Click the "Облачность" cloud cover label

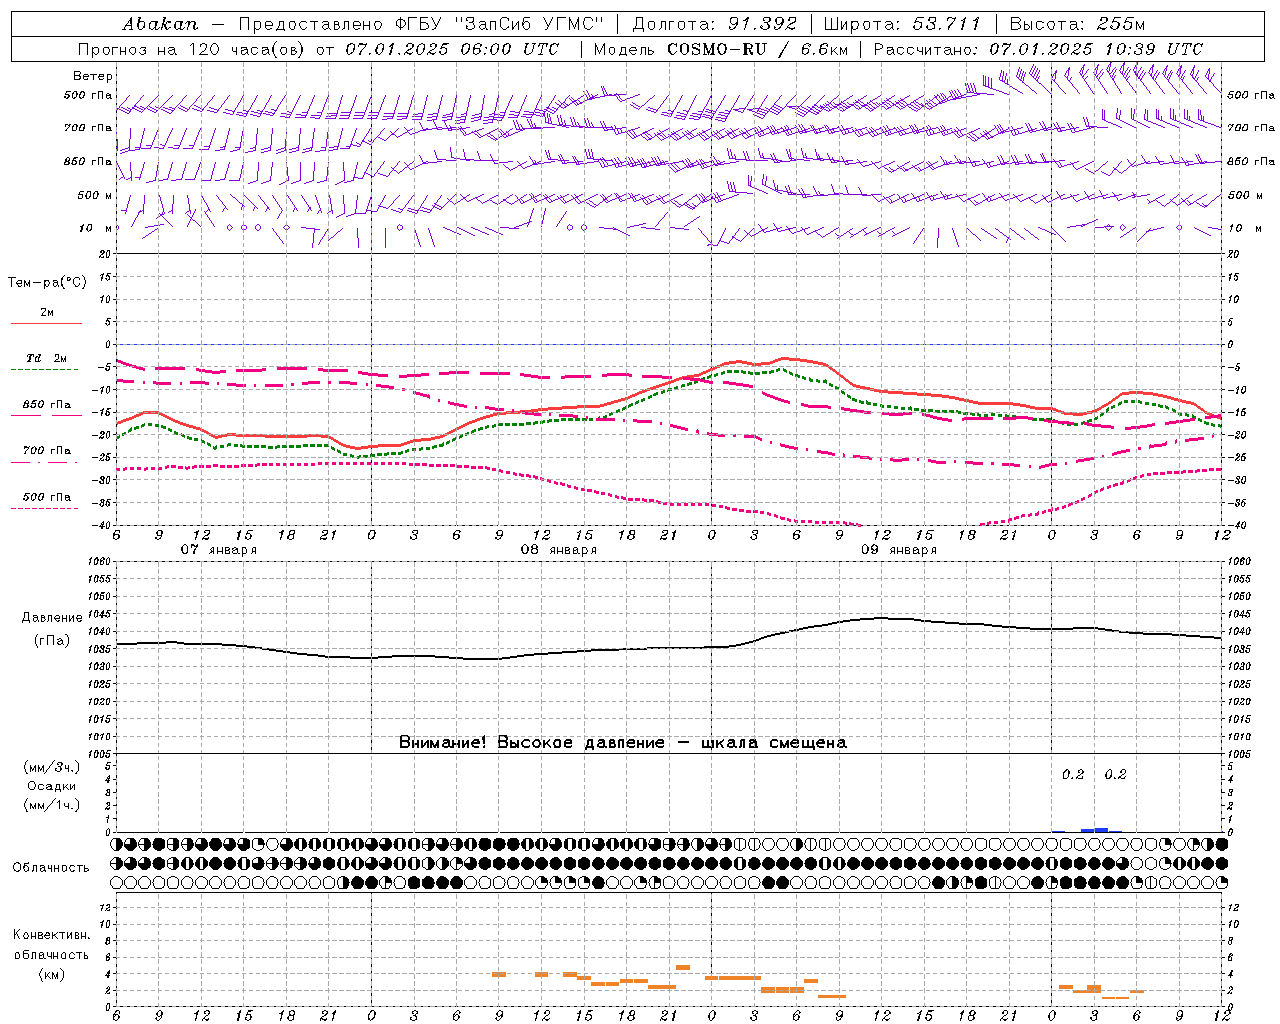point(51,868)
